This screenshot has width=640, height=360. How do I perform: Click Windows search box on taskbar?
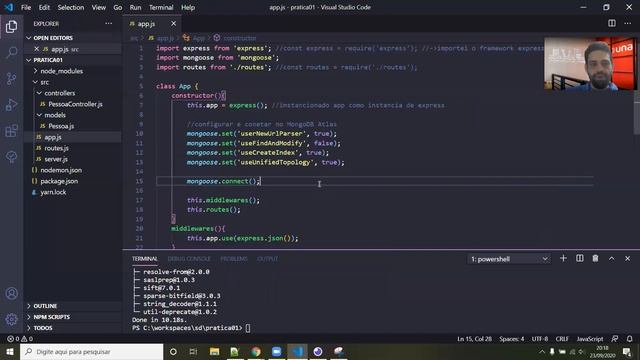pyautogui.click(x=92, y=351)
